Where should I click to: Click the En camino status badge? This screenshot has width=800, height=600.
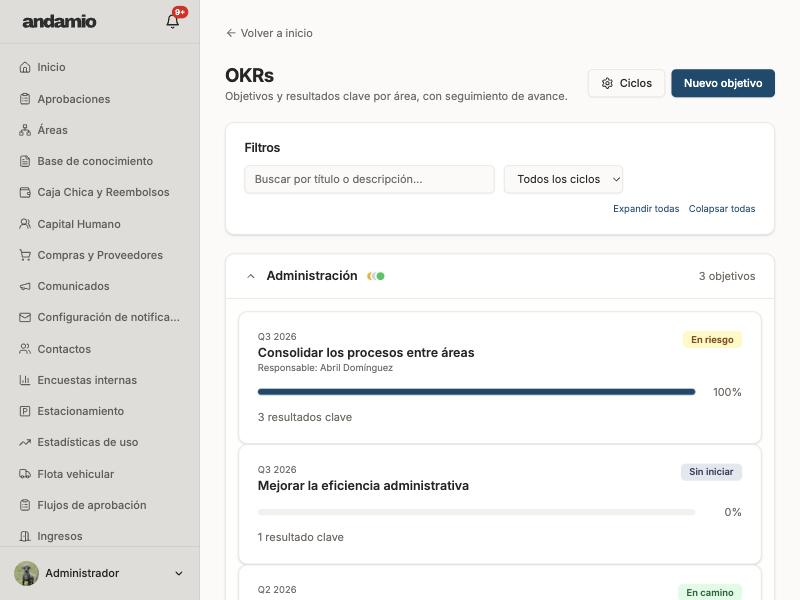coord(710,592)
